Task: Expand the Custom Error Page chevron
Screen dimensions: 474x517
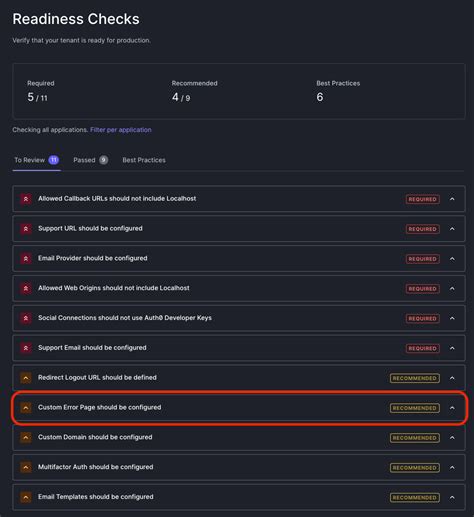Action: [452, 408]
